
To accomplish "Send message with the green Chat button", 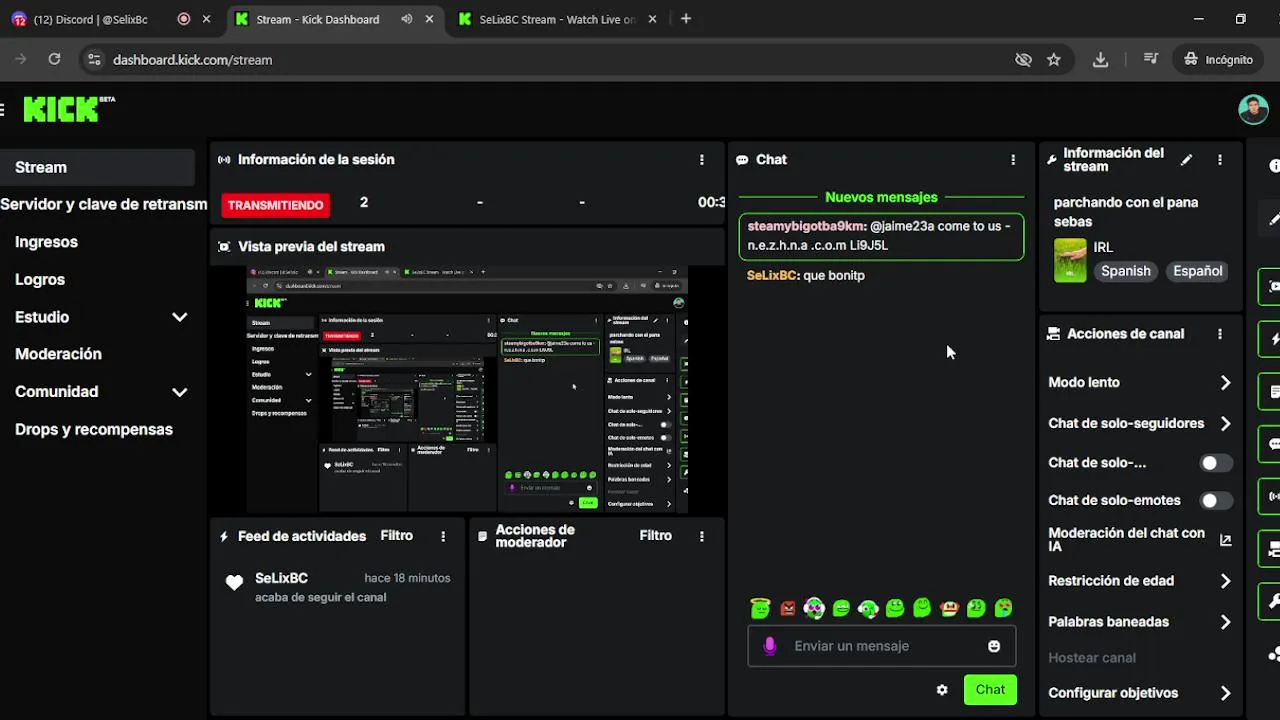I will point(990,690).
